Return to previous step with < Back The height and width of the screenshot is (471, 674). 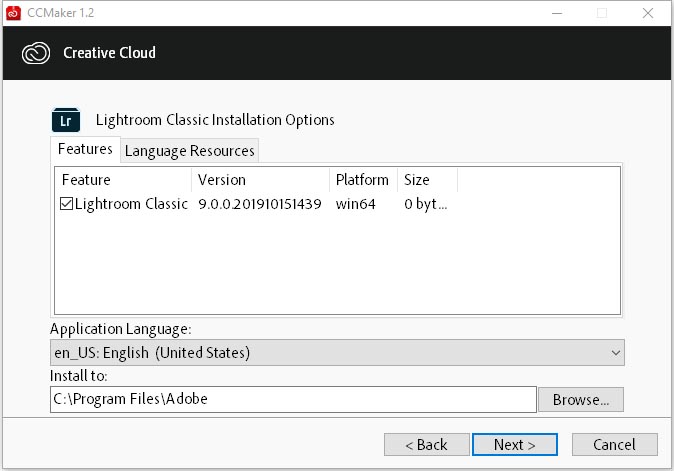click(x=426, y=444)
